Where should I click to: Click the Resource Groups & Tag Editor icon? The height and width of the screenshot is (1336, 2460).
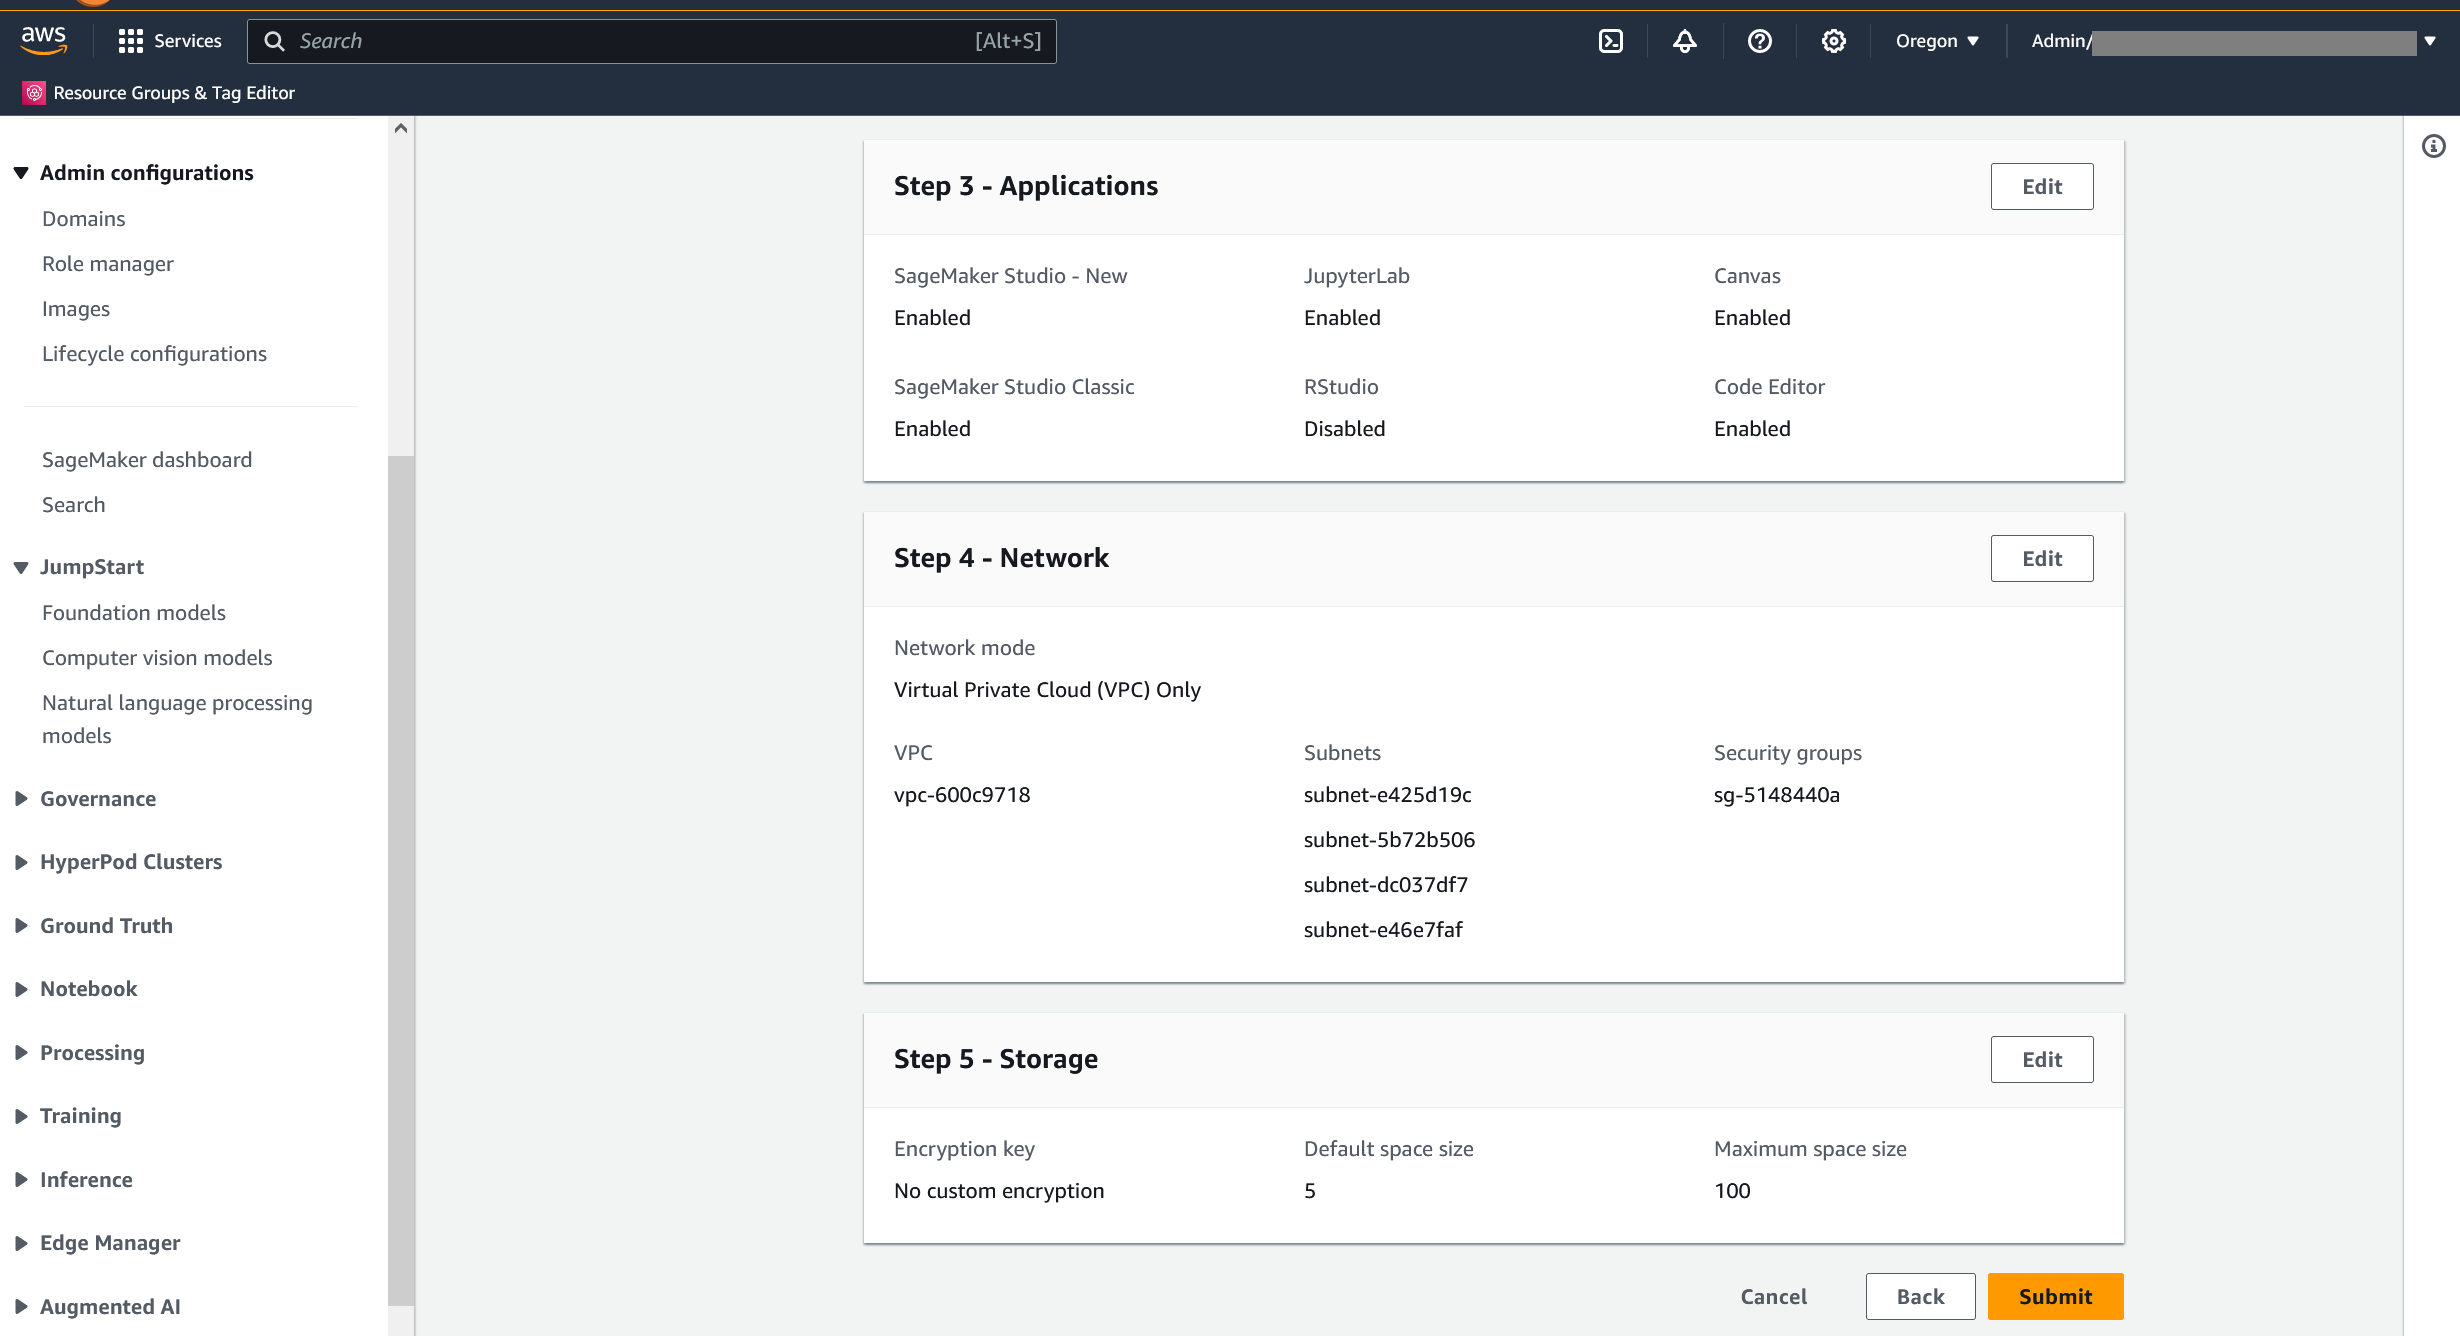pos(34,93)
